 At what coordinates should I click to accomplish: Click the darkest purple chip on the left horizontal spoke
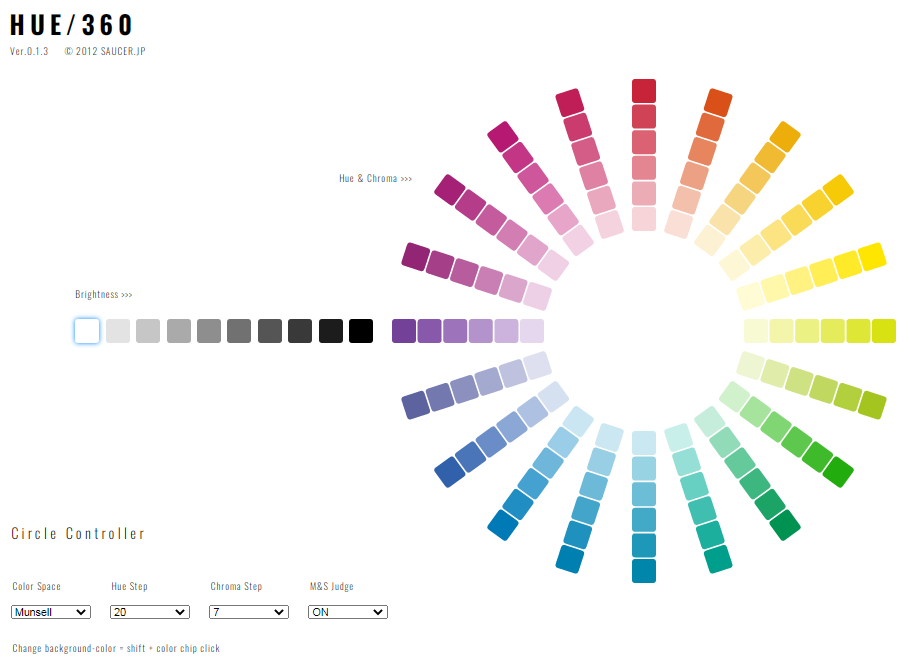click(x=404, y=331)
